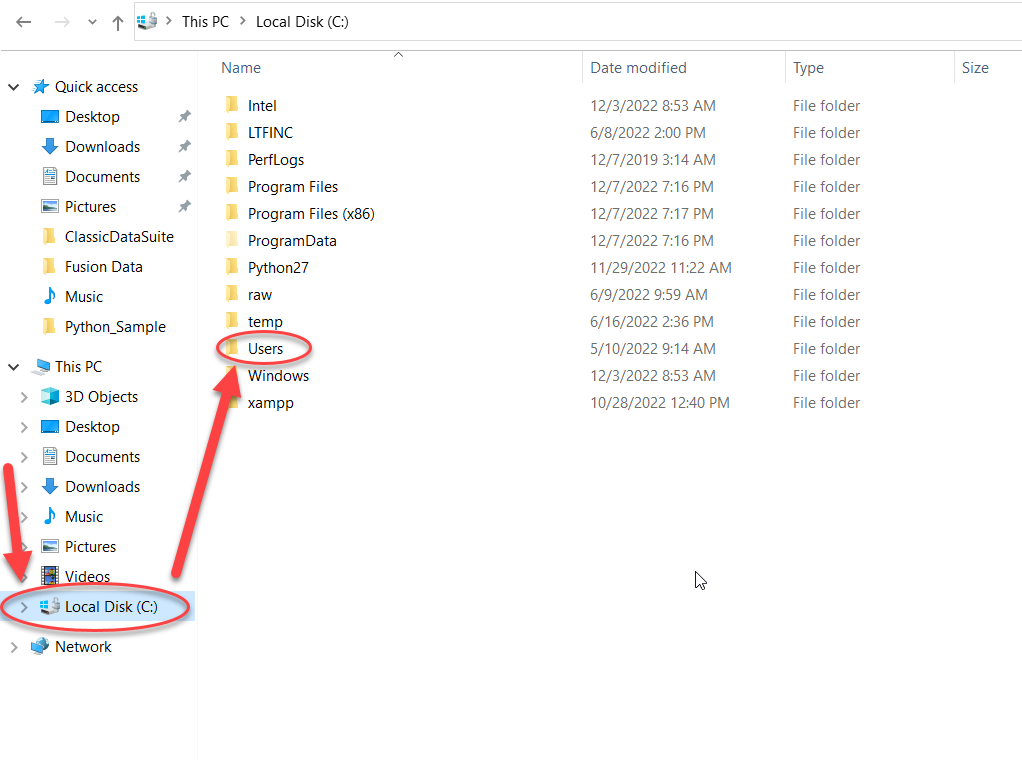Click the date 6/8/2022 2:00 PM
Image resolution: width=1022 pixels, height=760 pixels.
(647, 132)
